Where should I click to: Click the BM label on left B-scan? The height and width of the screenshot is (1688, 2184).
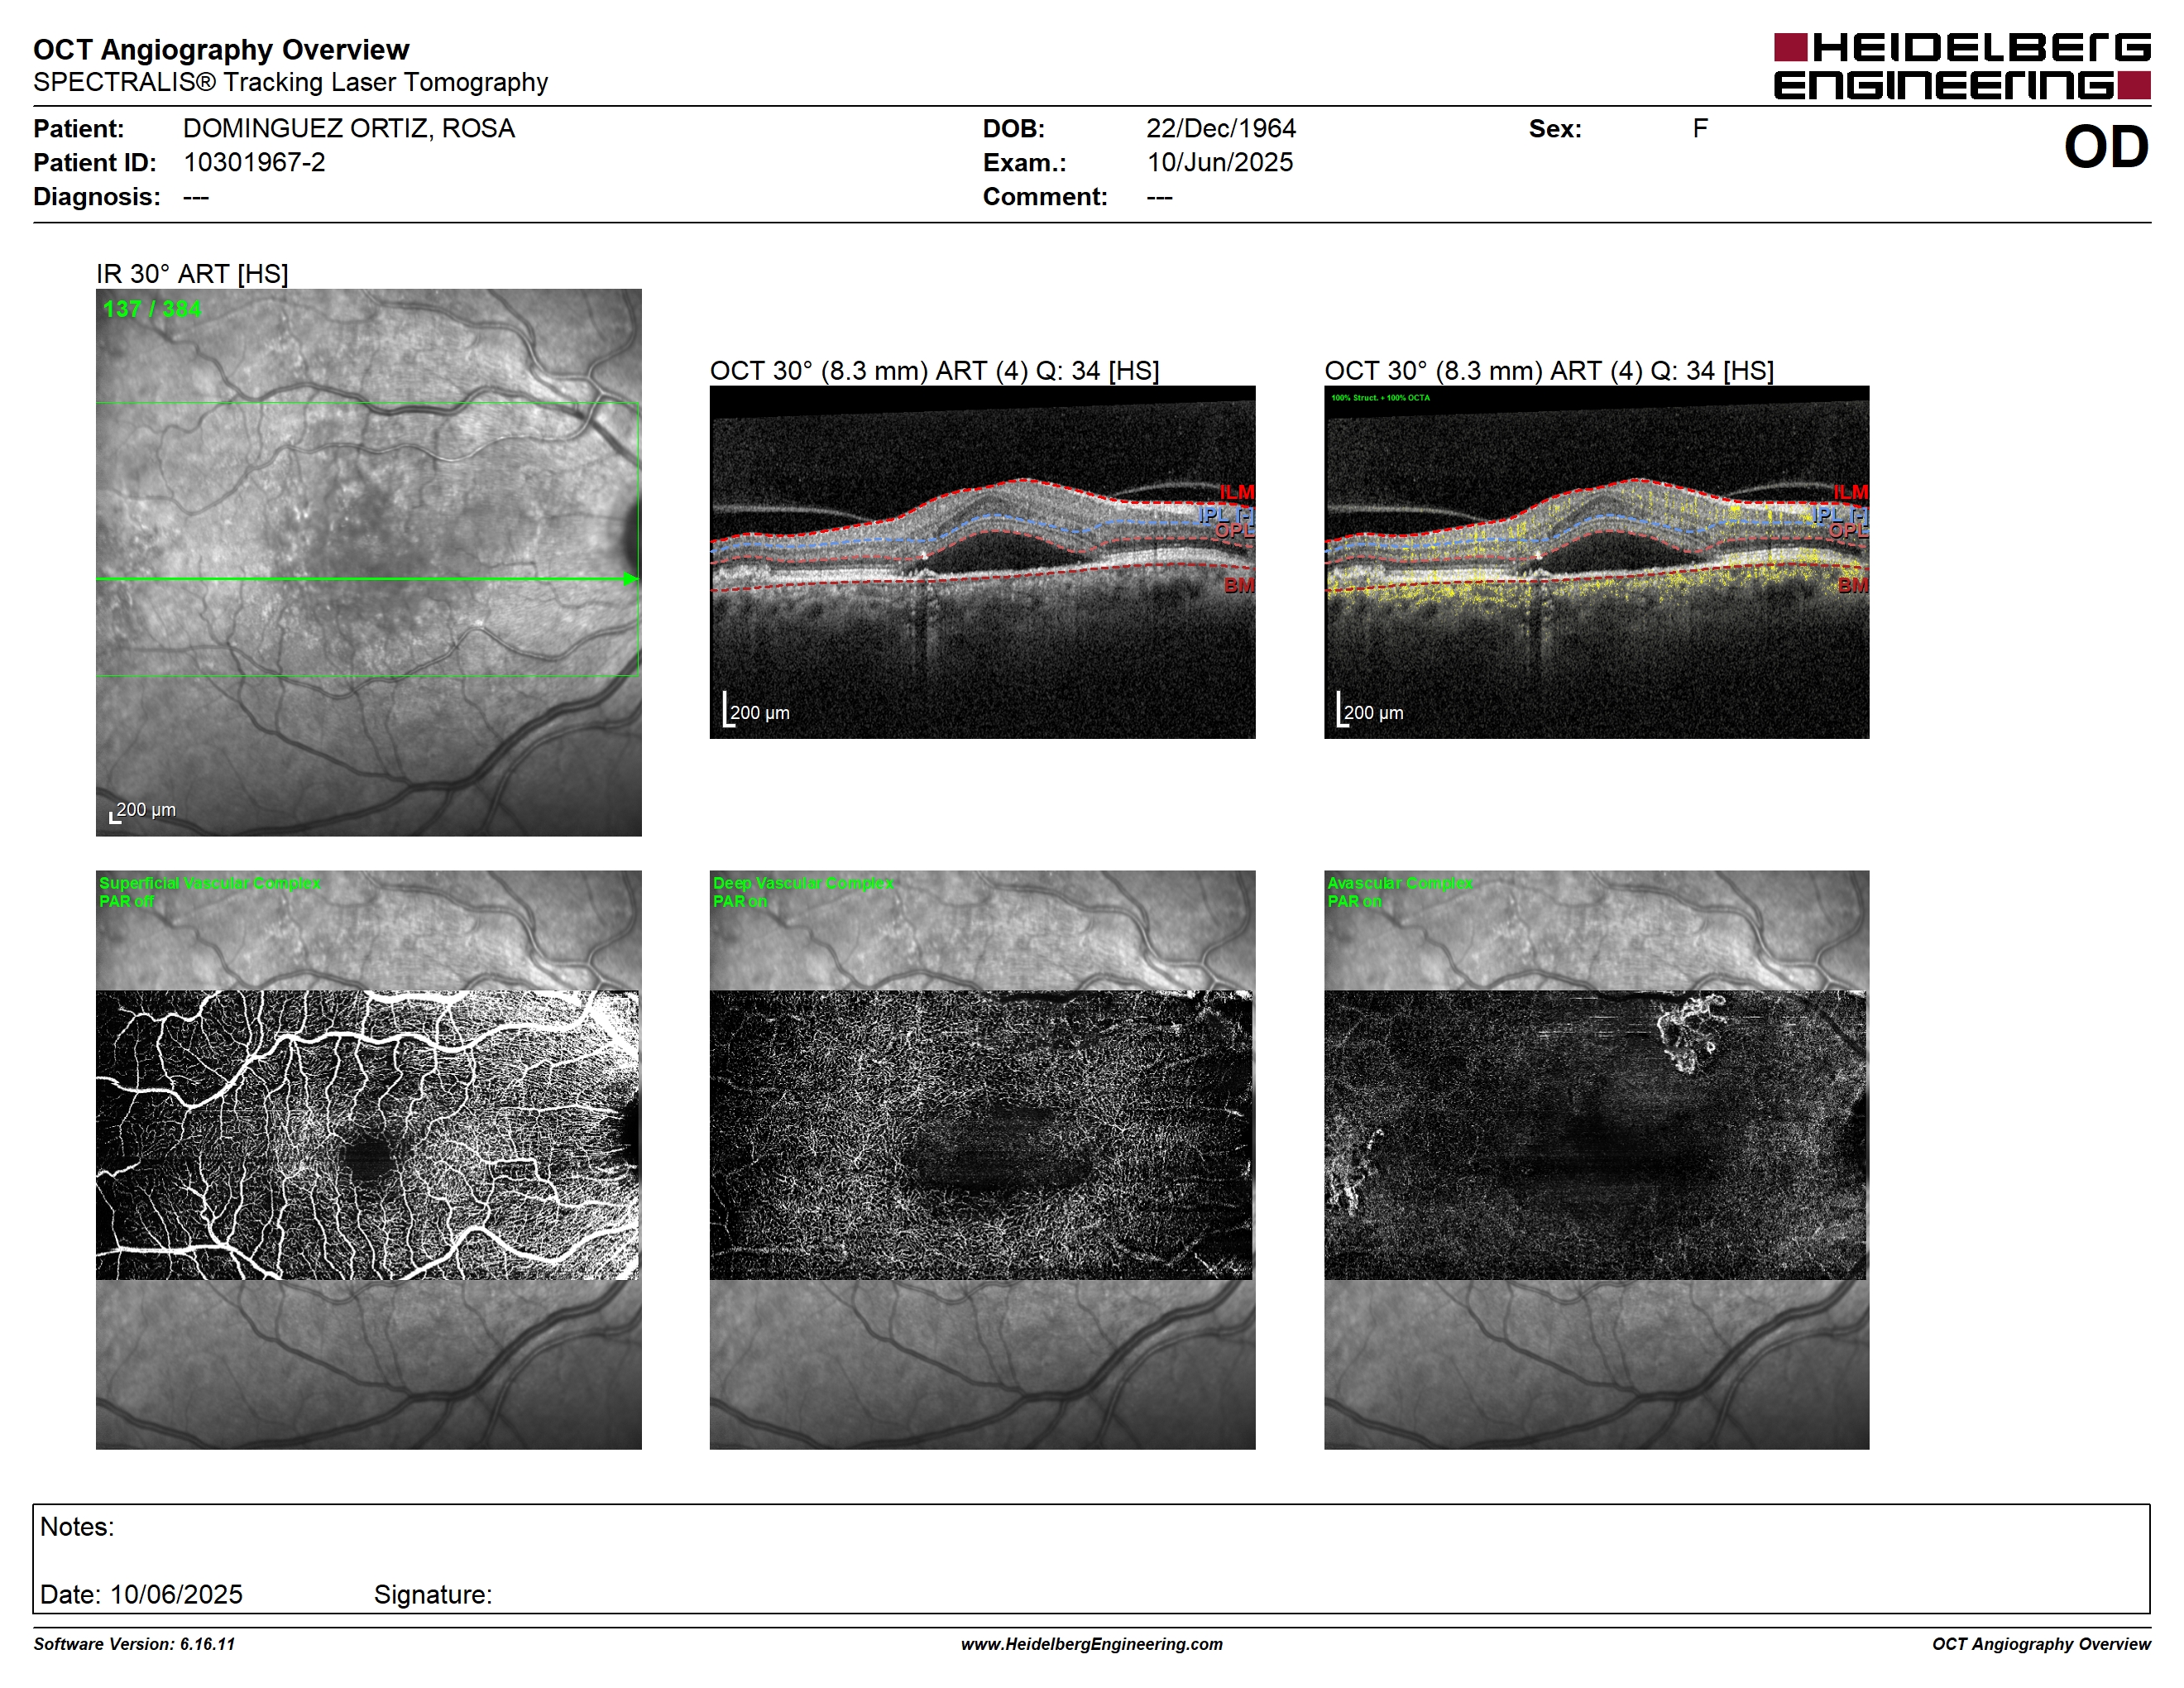coord(1239,584)
